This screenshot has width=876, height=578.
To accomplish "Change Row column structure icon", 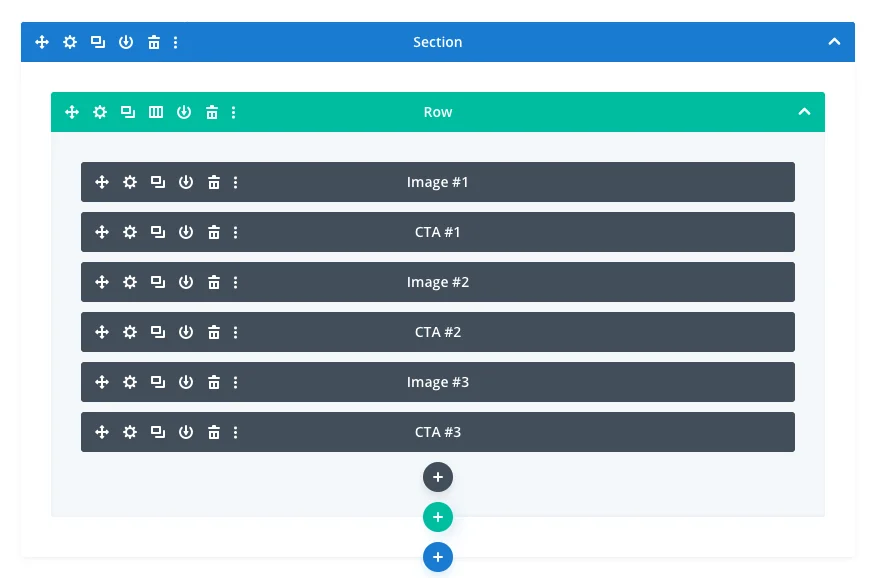I will pos(156,112).
